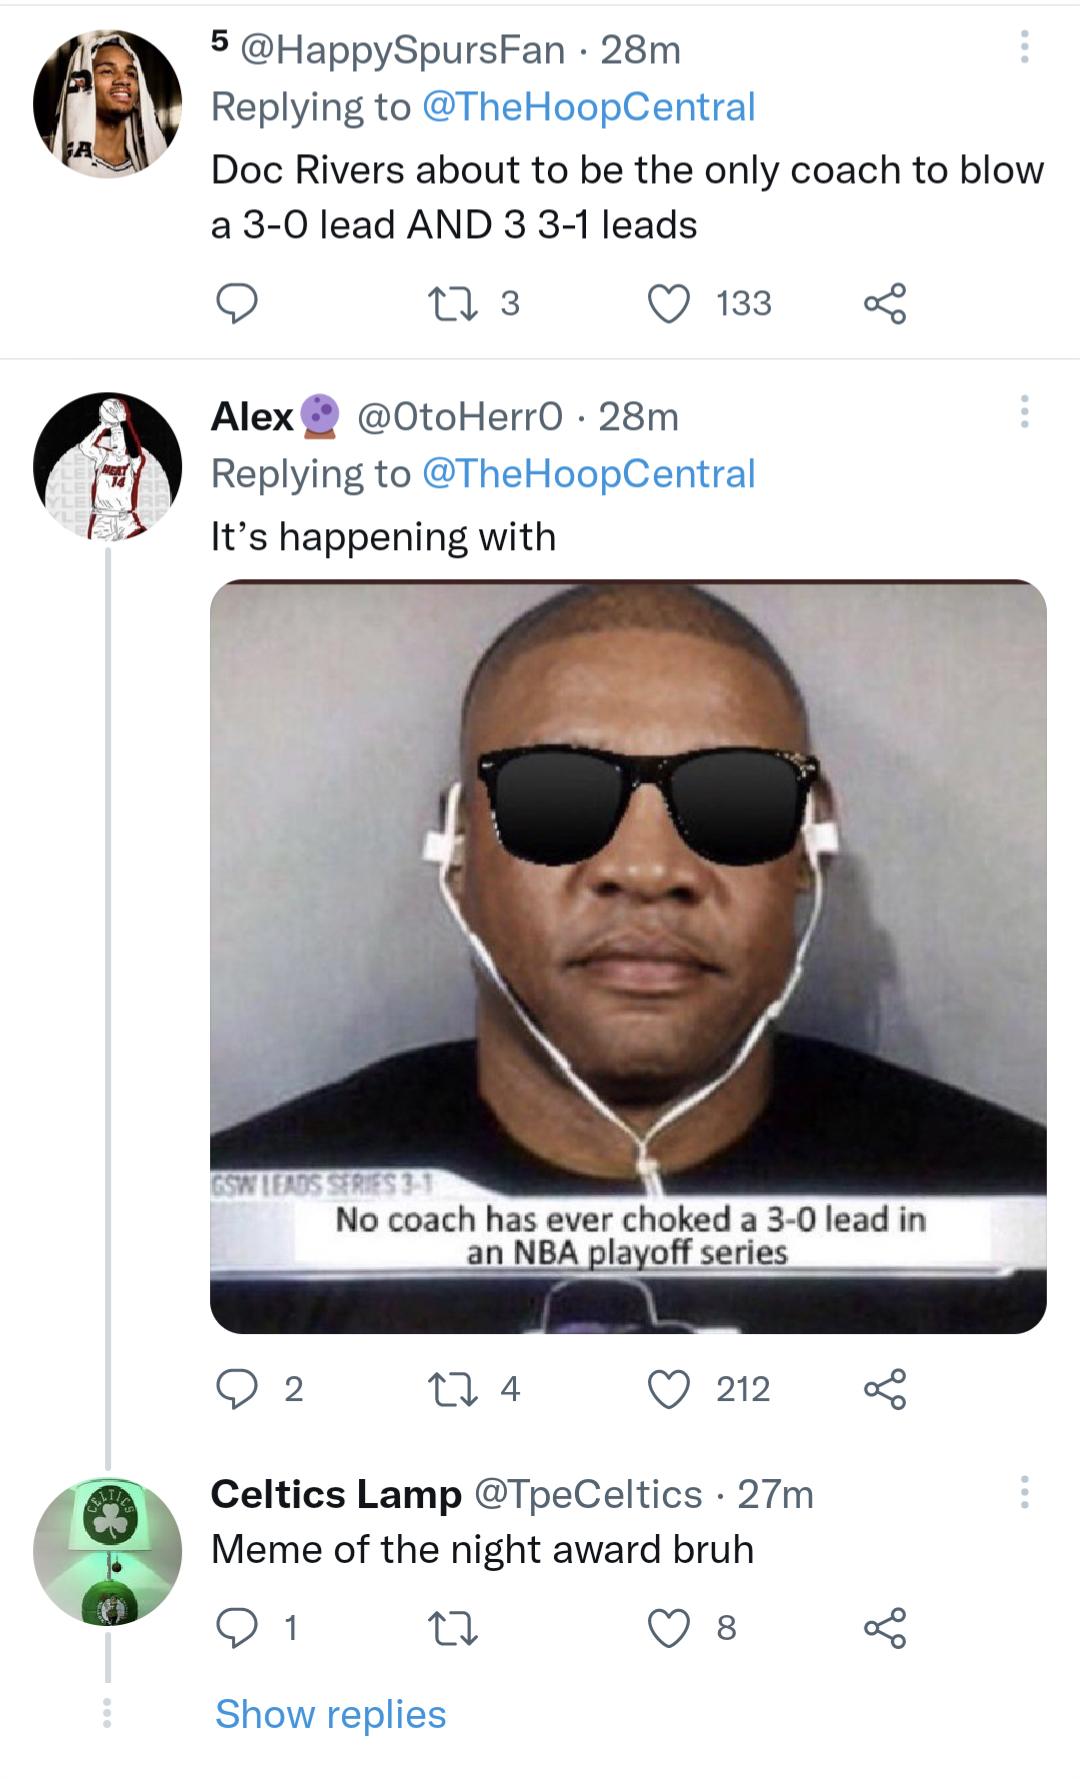Reply to Celtics Lamp's tweet
The height and width of the screenshot is (1777, 1080).
click(239, 1628)
